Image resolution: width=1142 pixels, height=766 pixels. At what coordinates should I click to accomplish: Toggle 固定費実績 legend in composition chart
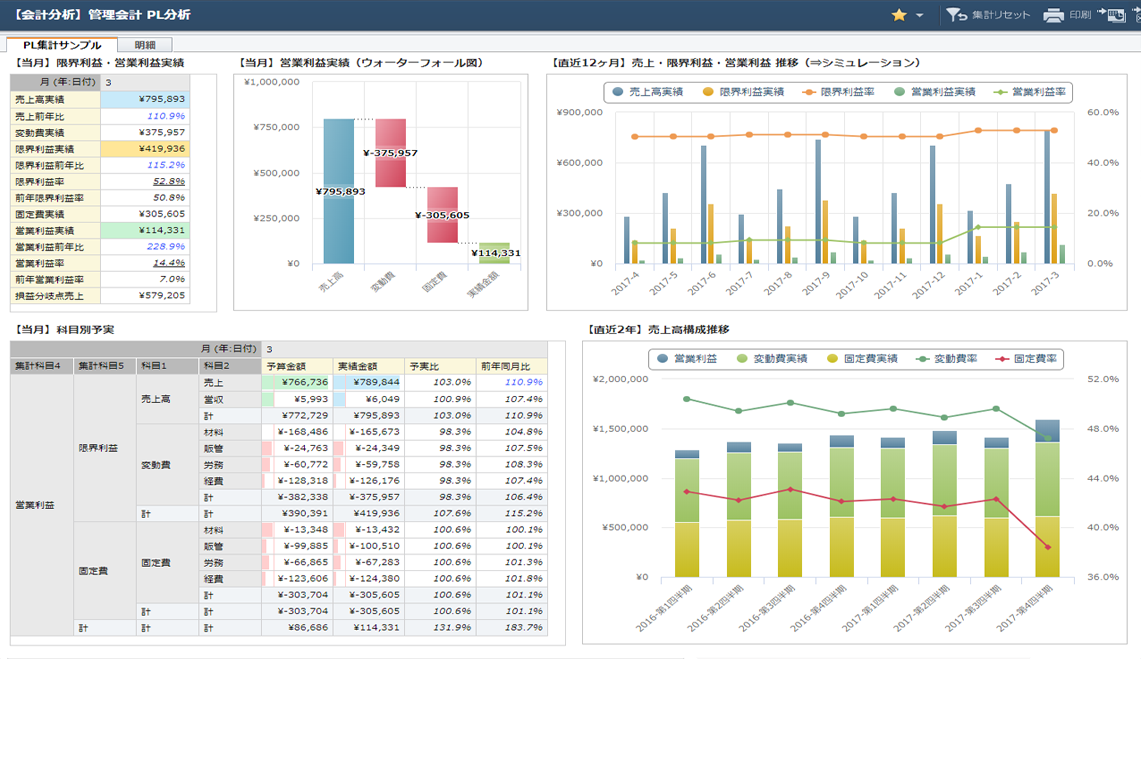[862, 358]
